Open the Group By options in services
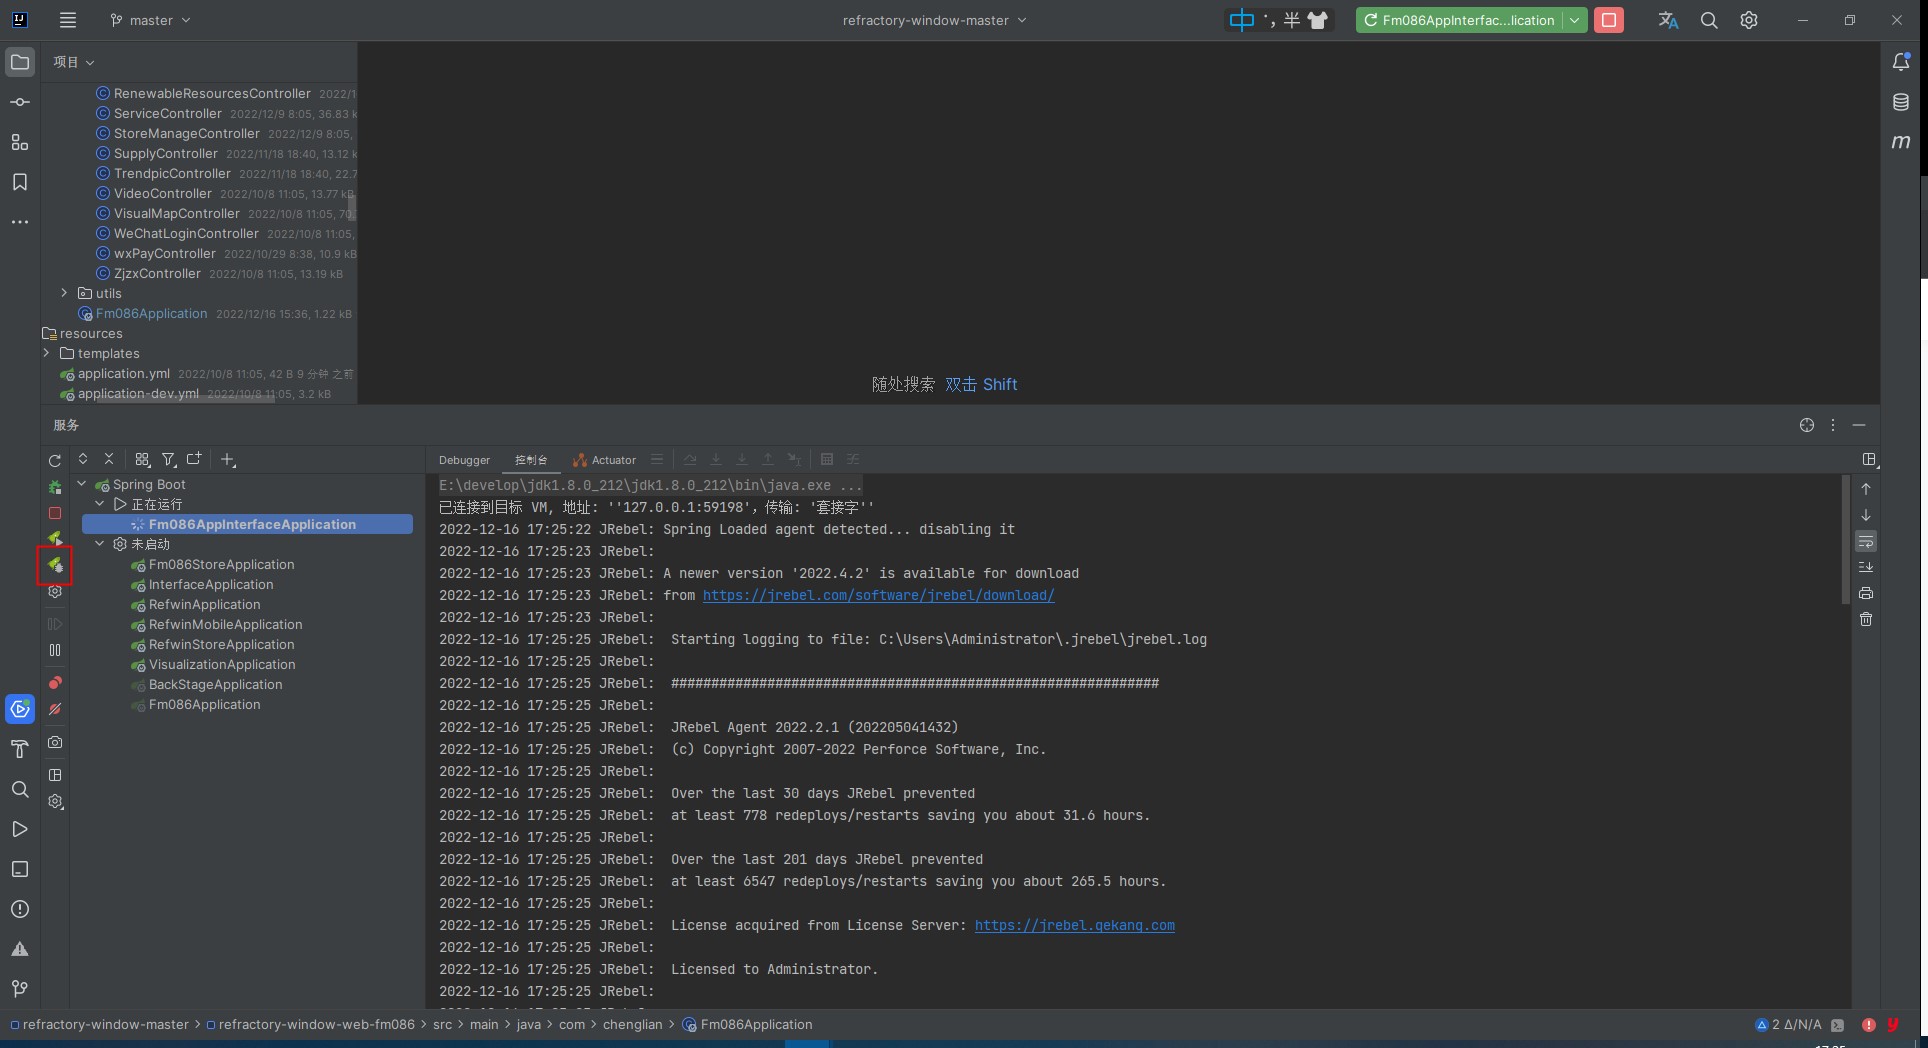1928x1048 pixels. 142,459
